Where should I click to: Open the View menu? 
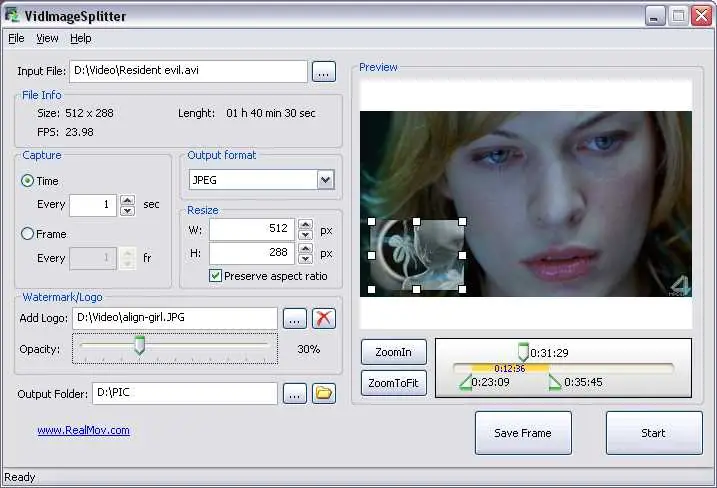(47, 38)
